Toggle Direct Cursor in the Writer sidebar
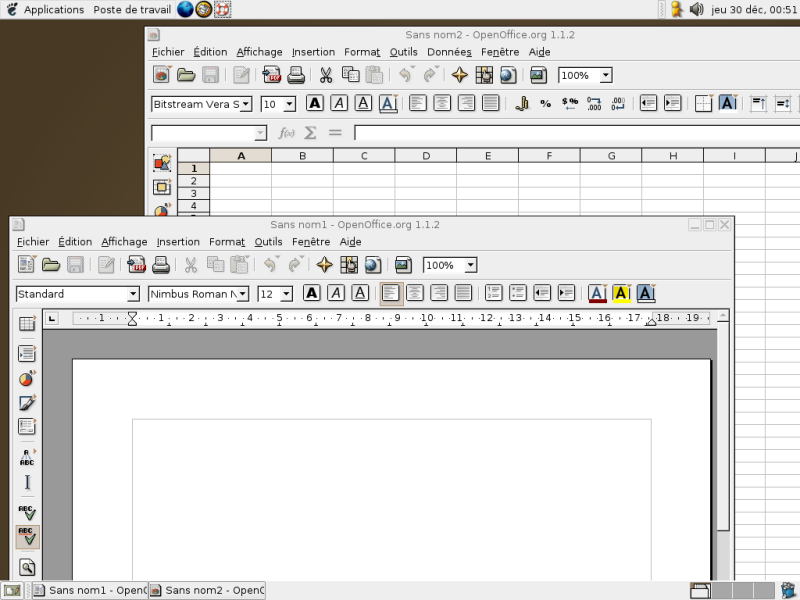 (27, 482)
